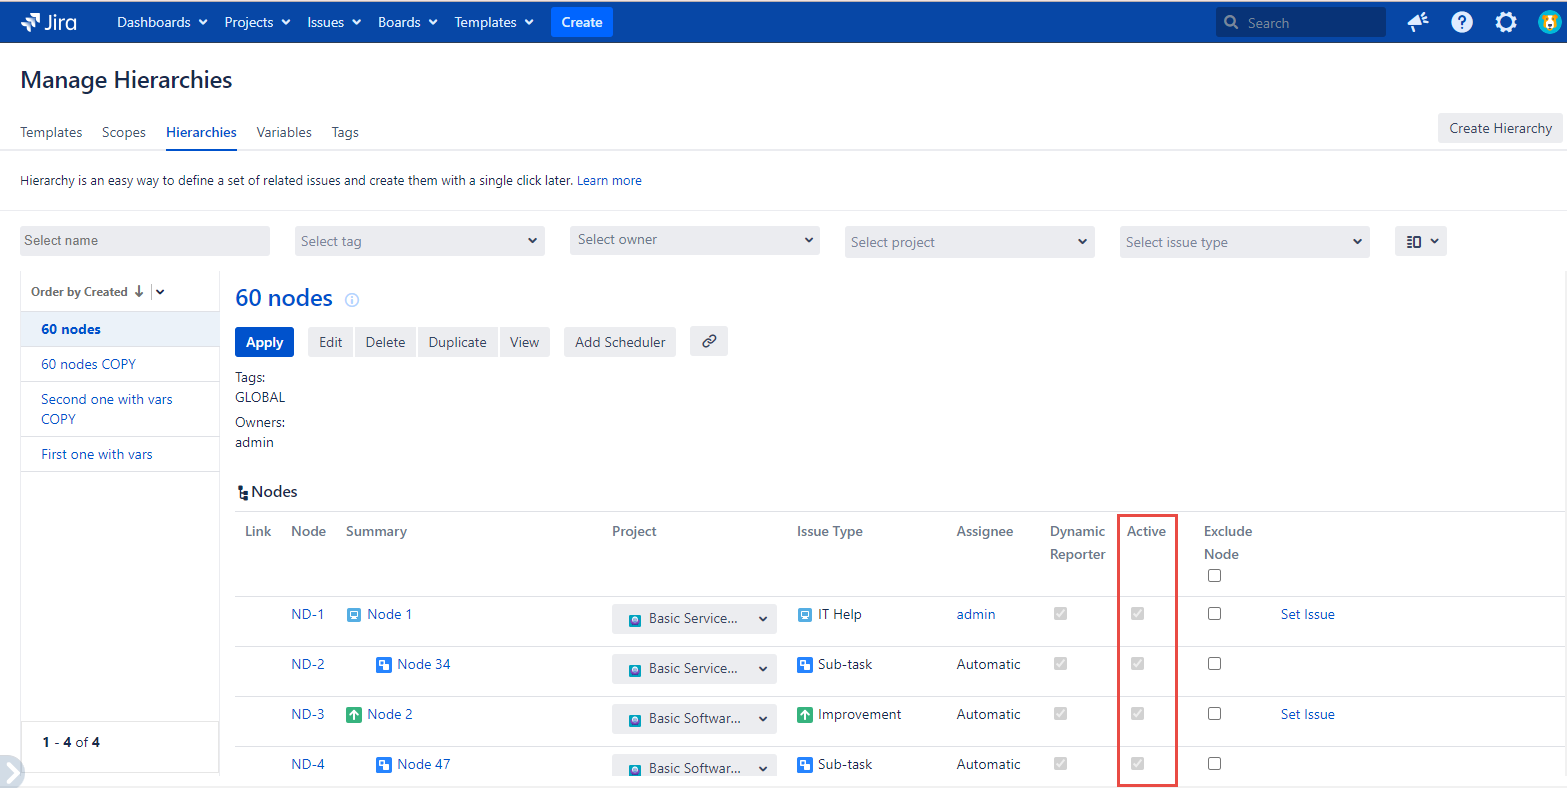Open the settings gear icon
This screenshot has height=788, width=1567.
click(1506, 22)
